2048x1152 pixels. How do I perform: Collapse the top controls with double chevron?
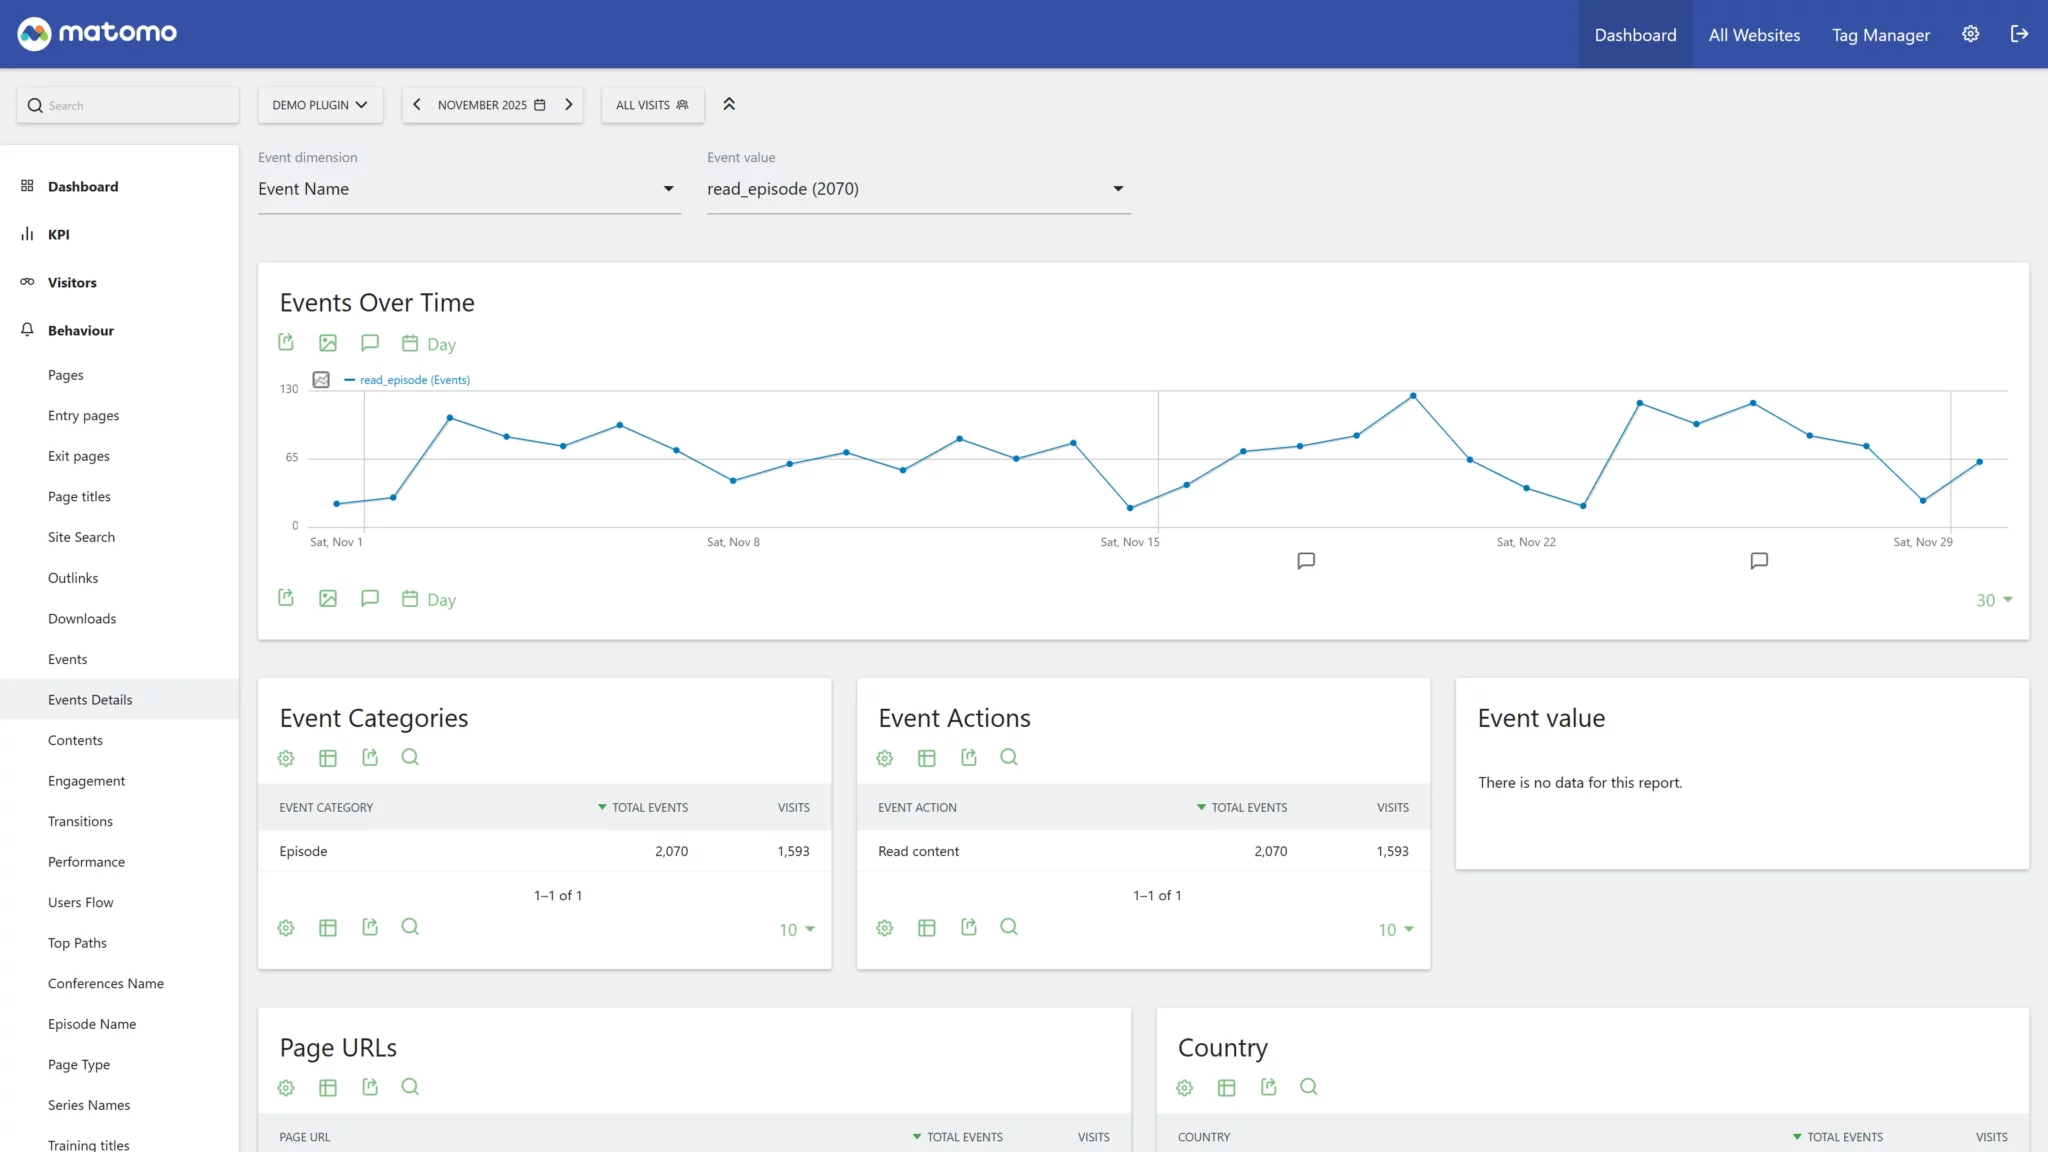coord(729,104)
